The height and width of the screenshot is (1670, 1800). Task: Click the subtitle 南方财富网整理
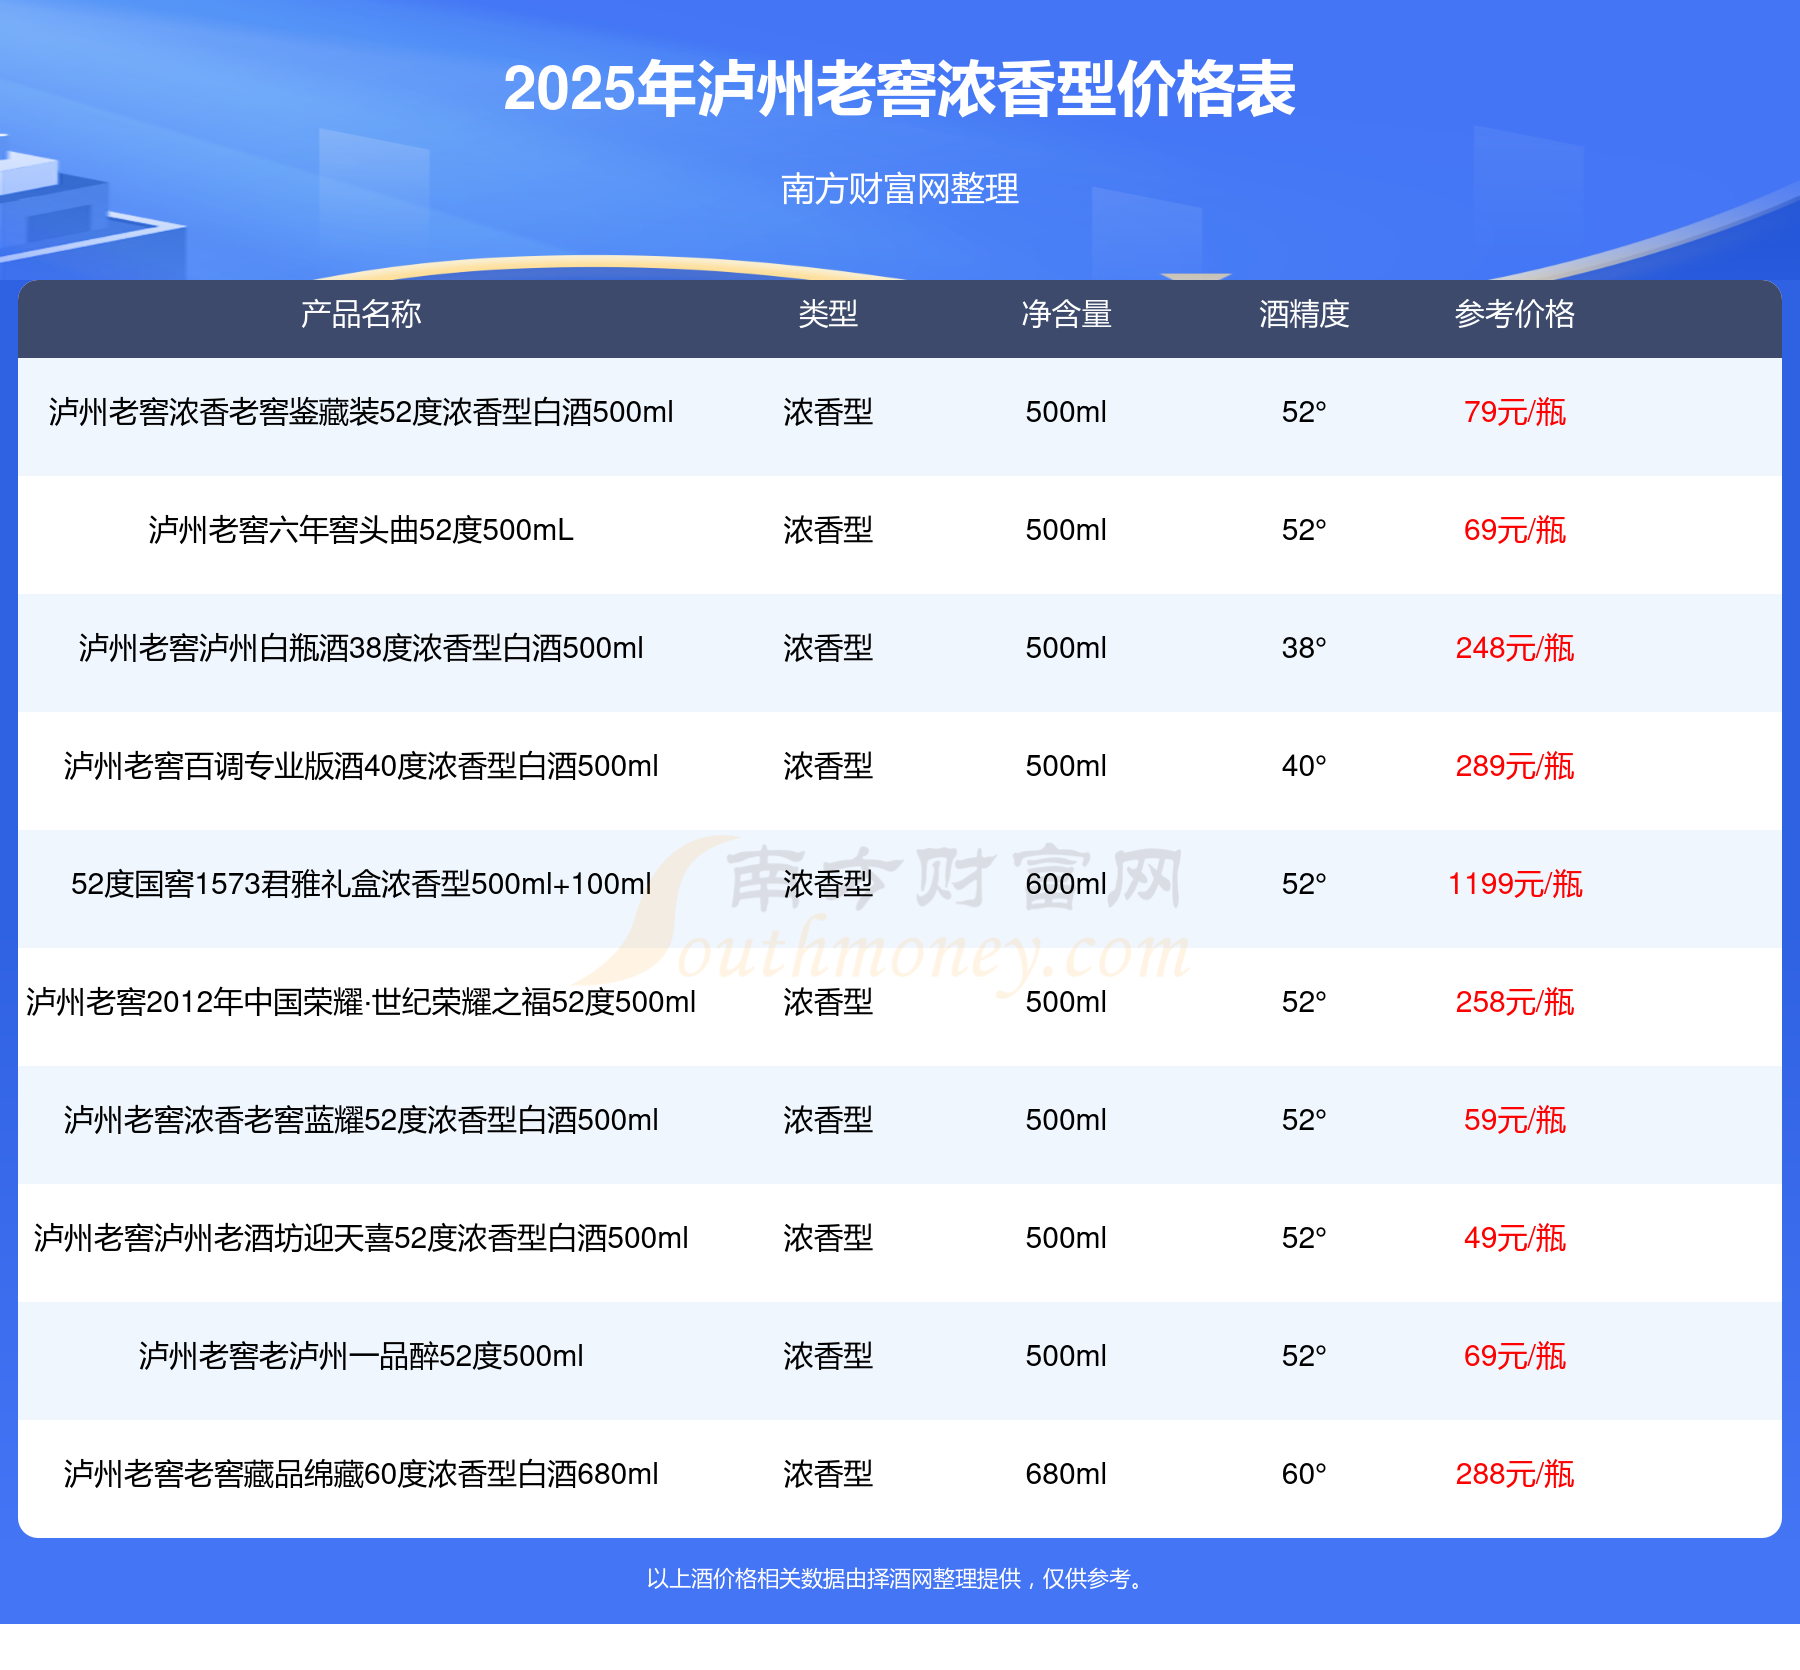pos(899,188)
